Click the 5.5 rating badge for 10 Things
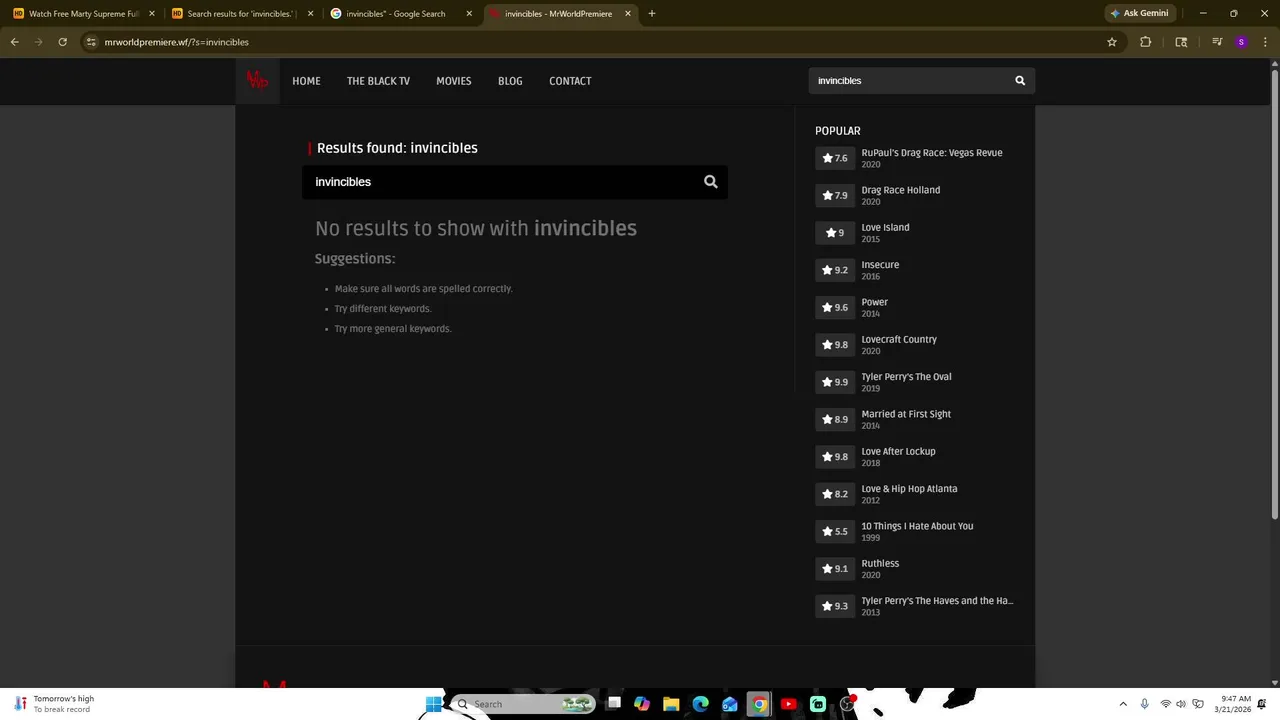 [835, 531]
